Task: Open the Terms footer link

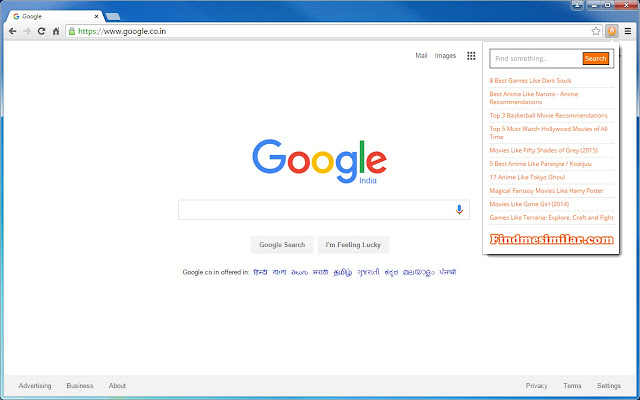Action: tap(572, 386)
